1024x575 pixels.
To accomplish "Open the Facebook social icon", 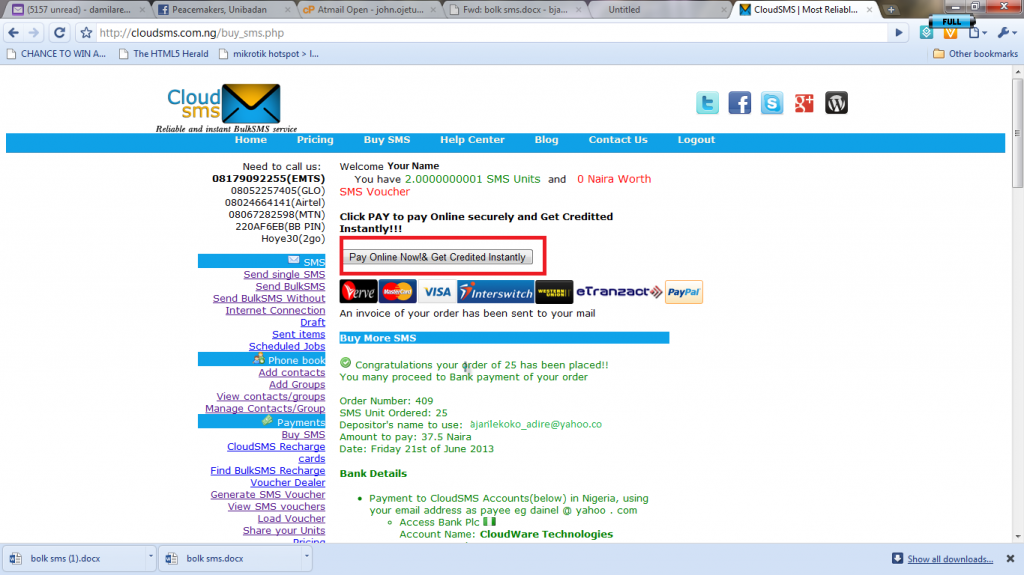I will tap(739, 103).
